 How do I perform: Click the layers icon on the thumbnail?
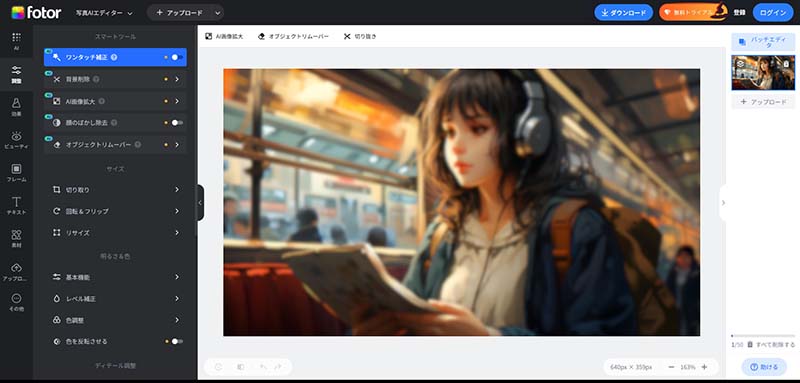pyautogui.click(x=740, y=63)
